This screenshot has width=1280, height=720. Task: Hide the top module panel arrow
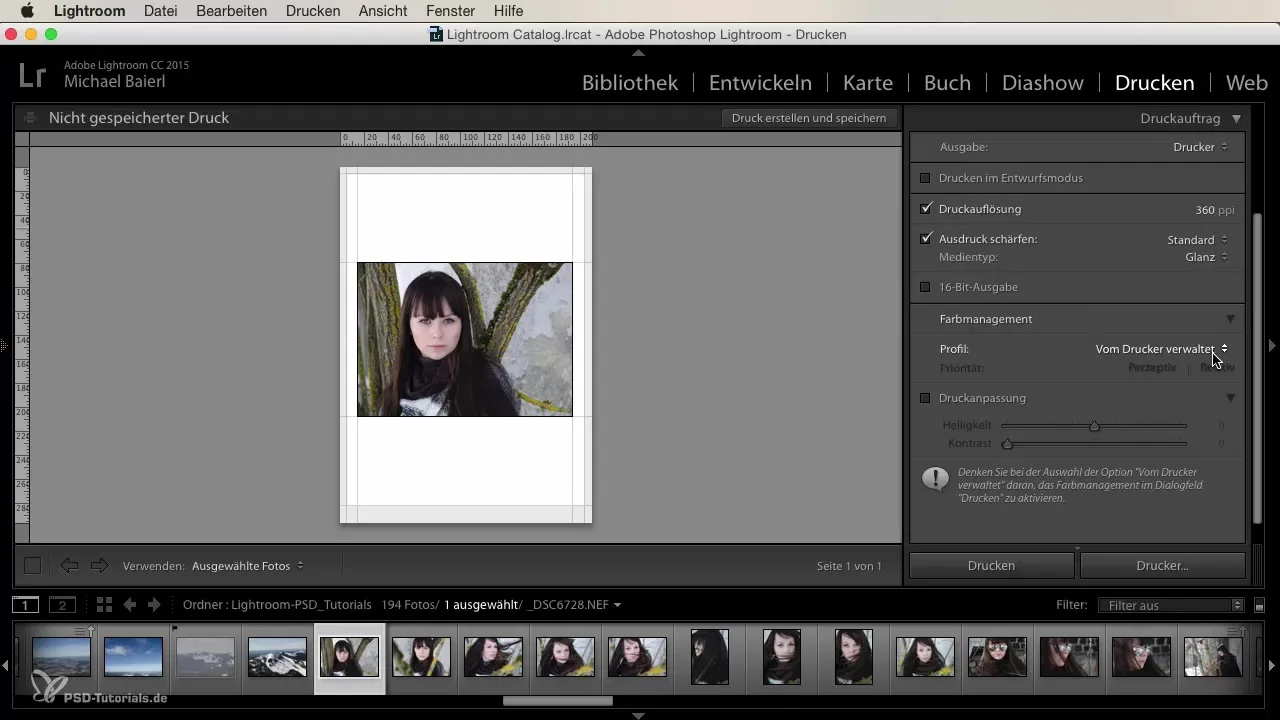tap(638, 52)
